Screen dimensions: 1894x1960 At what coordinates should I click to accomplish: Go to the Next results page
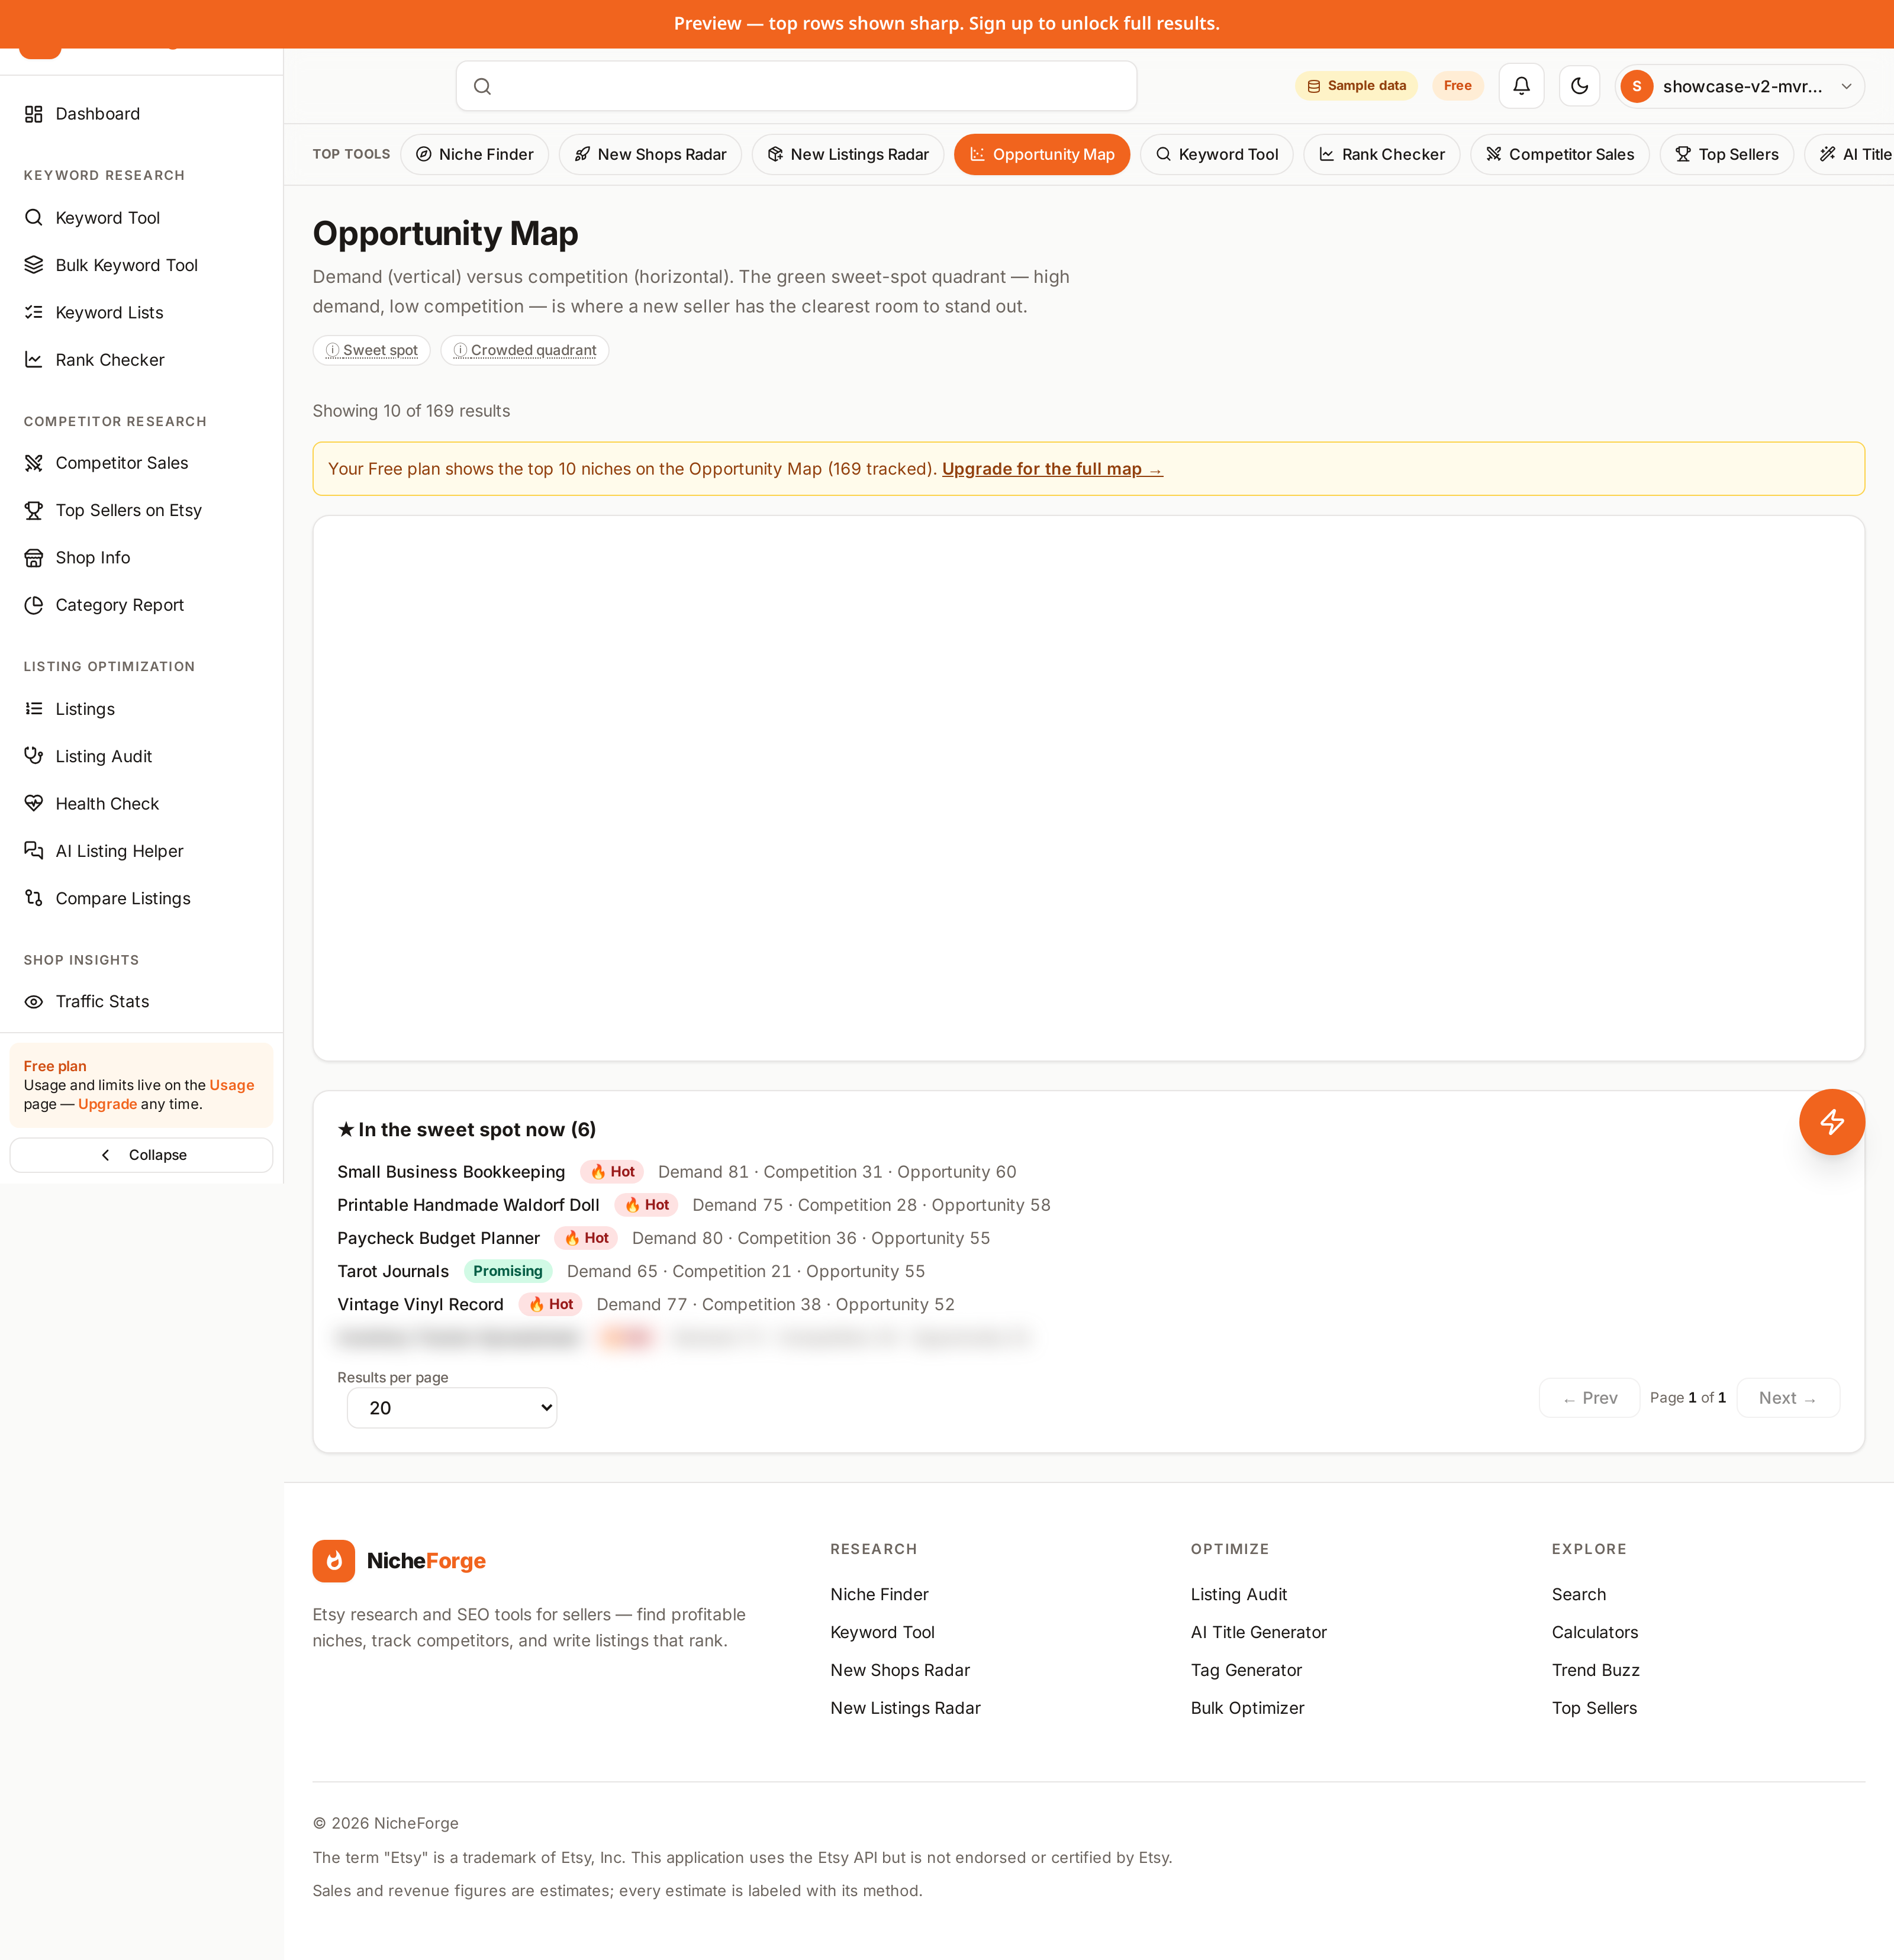(1788, 1398)
